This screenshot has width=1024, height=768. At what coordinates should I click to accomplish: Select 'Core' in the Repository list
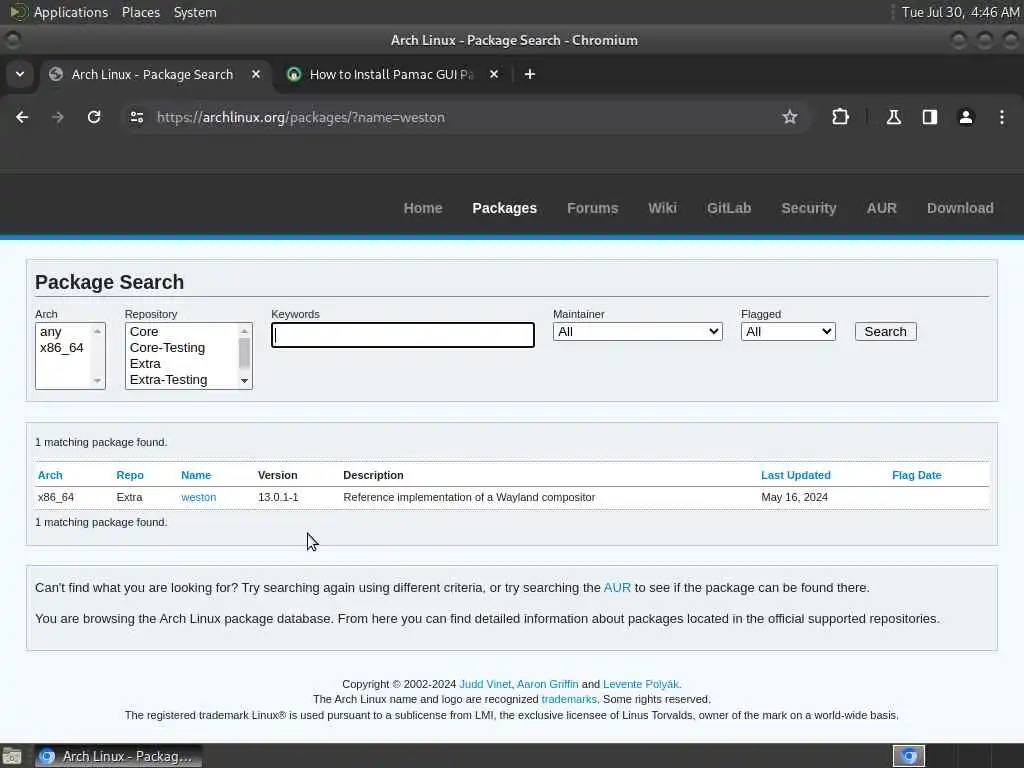coord(182,332)
